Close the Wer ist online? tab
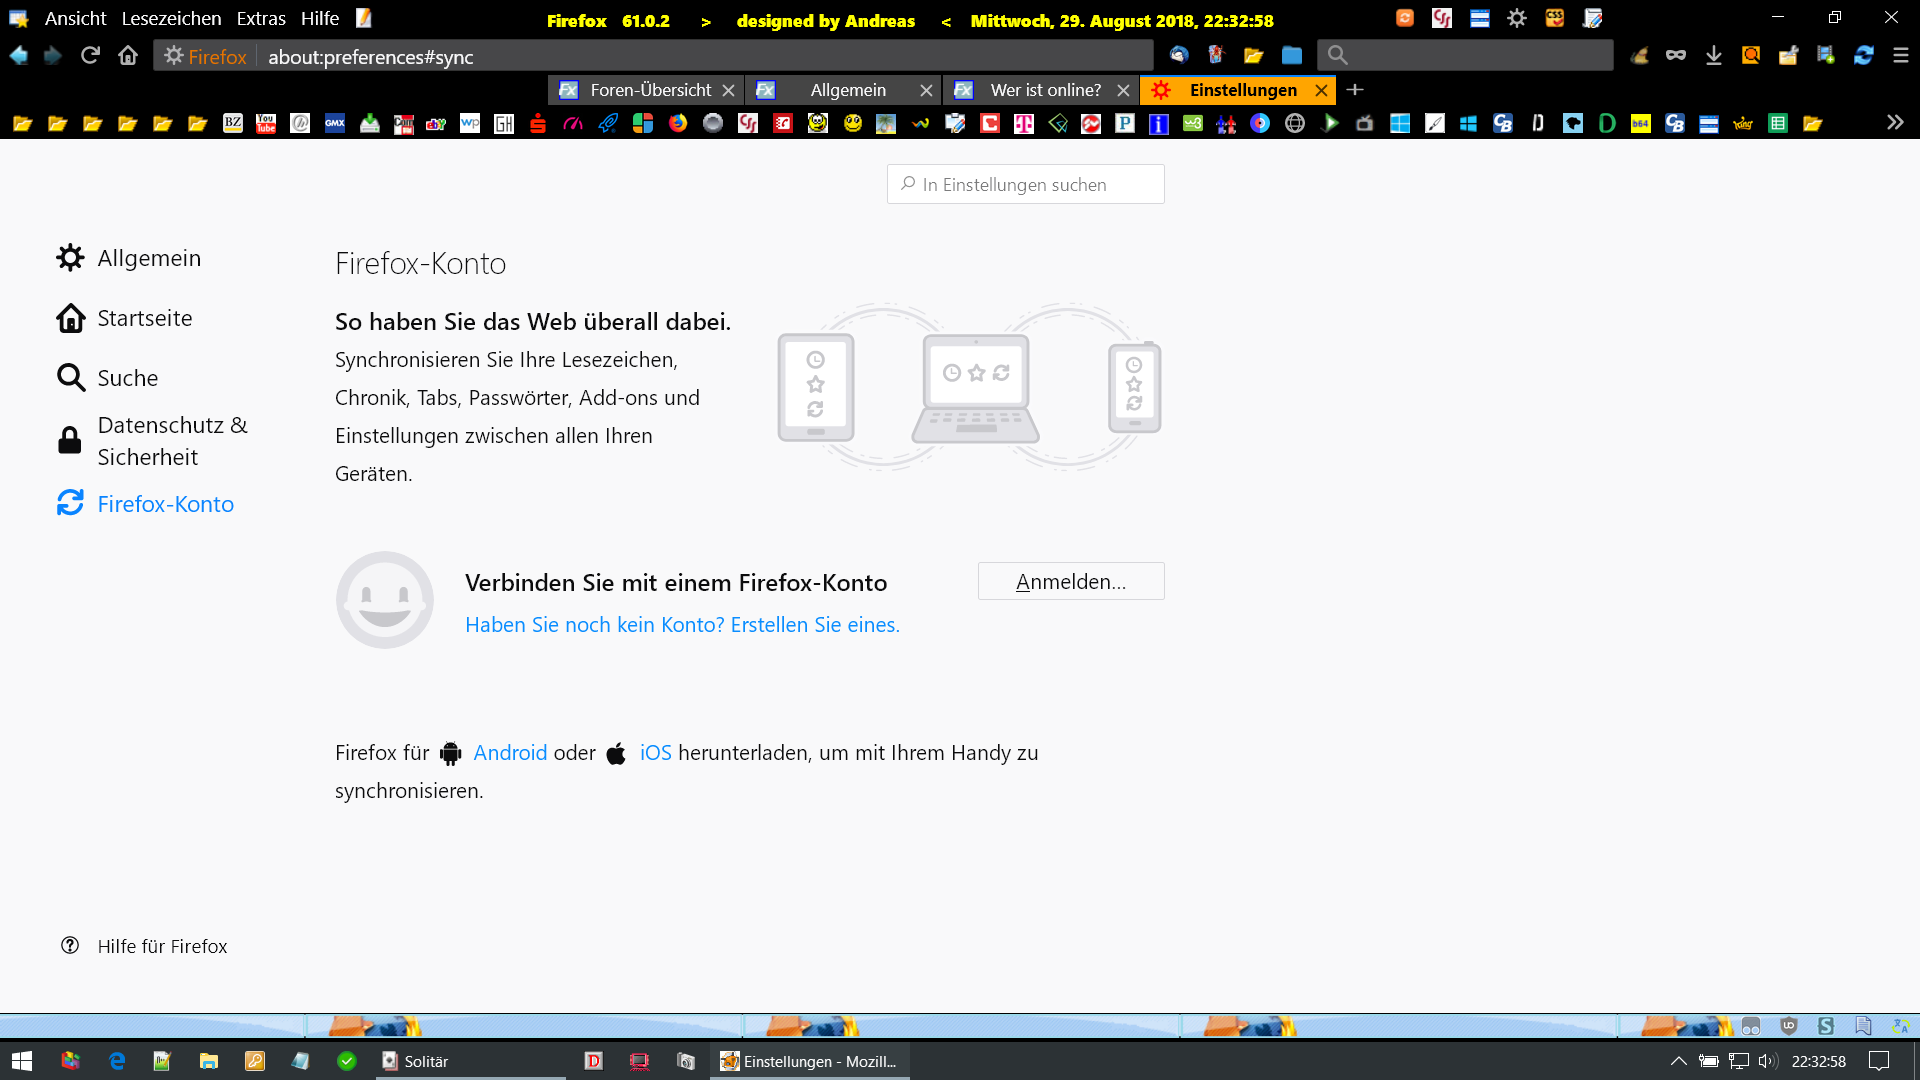This screenshot has width=1920, height=1080. click(1123, 90)
